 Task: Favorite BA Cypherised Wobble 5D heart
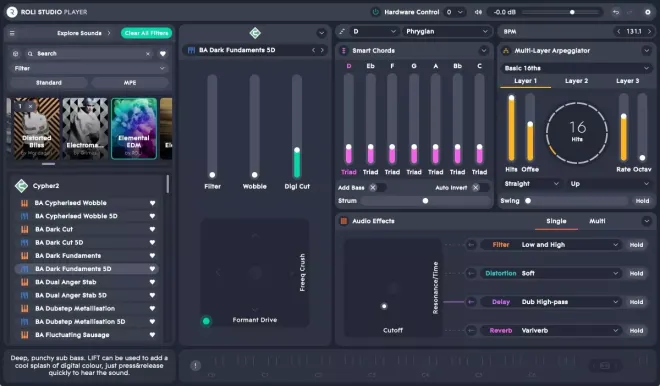[x=152, y=216]
